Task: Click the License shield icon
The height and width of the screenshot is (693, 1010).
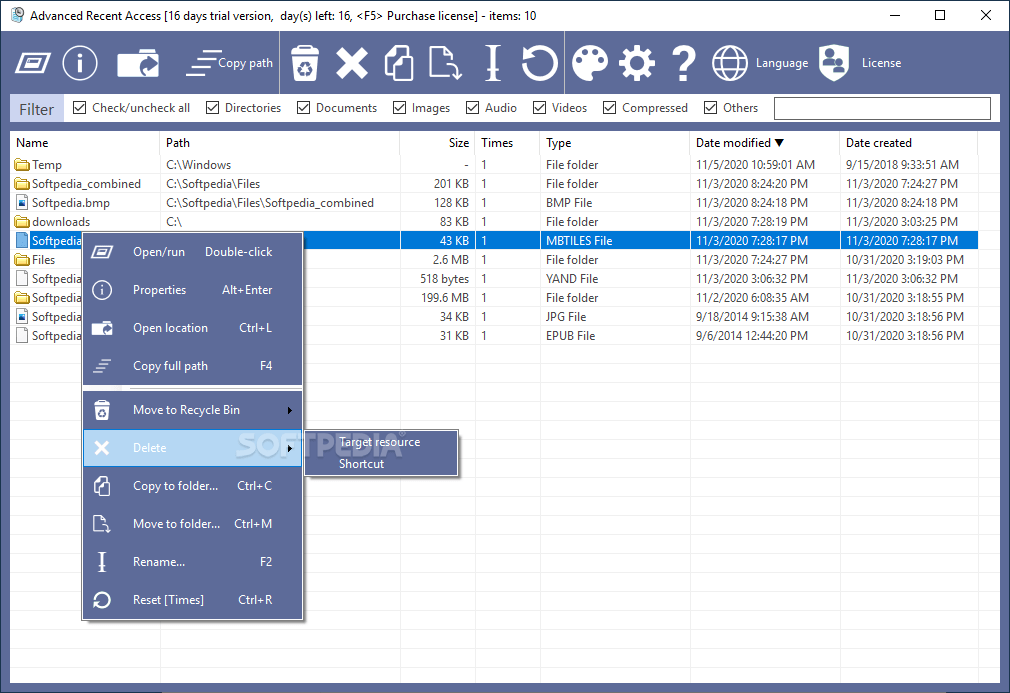Action: coord(834,63)
